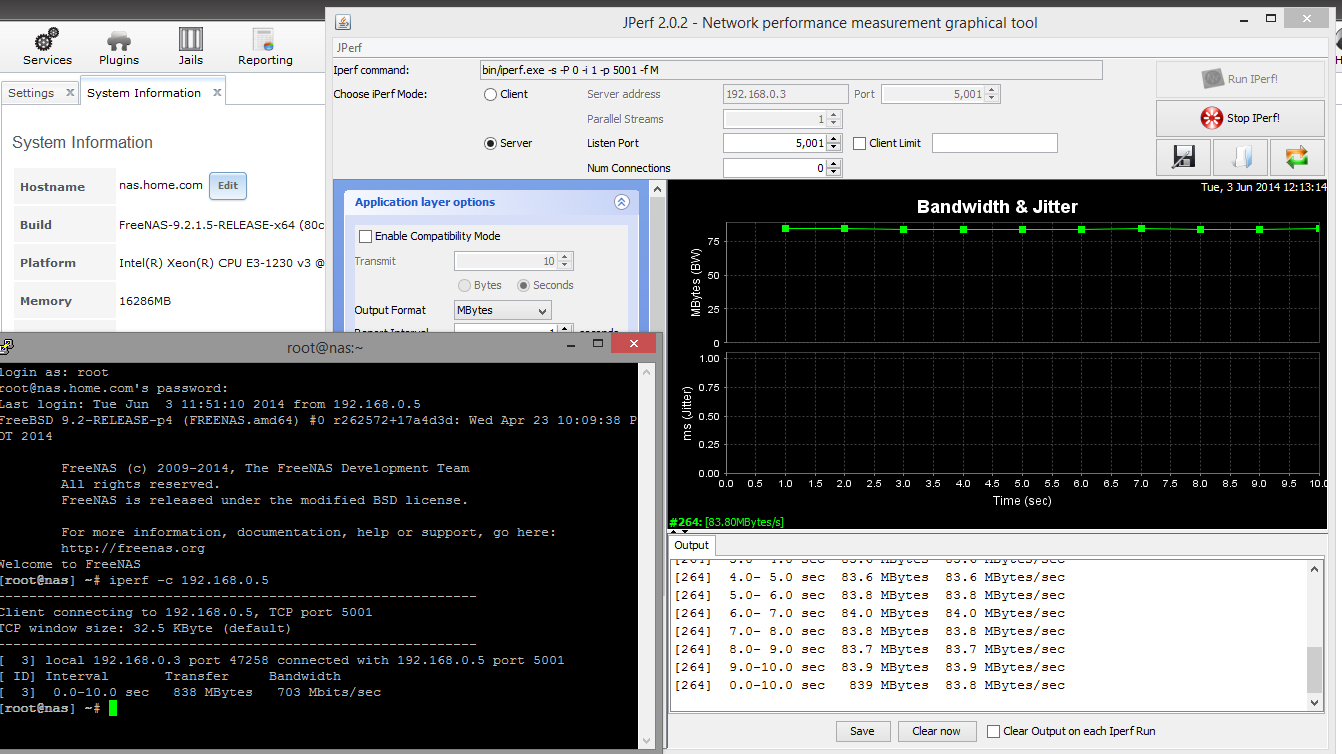Open the Plugins section in FreeNAS
Screen dimensions: 1342x754
point(119,46)
